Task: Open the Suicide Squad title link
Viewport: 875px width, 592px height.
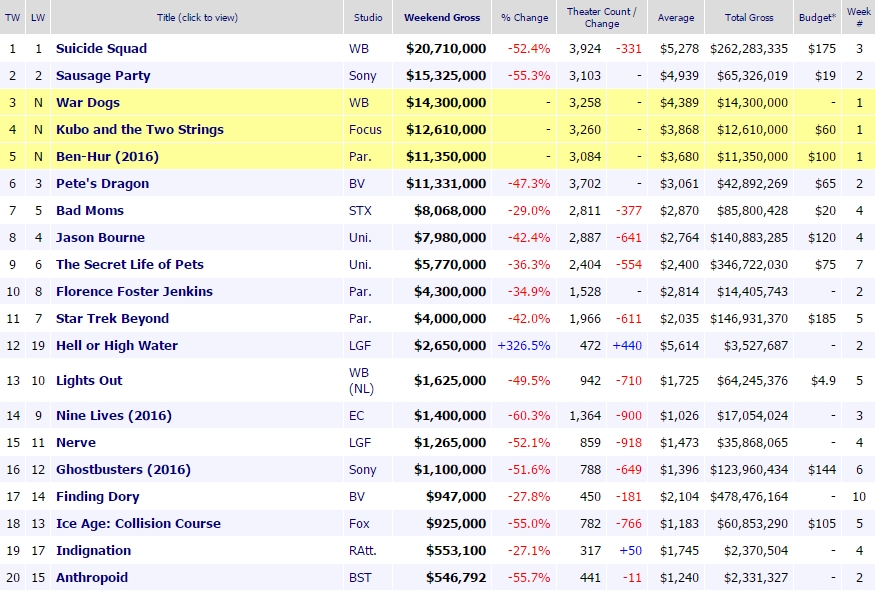Action: point(102,49)
